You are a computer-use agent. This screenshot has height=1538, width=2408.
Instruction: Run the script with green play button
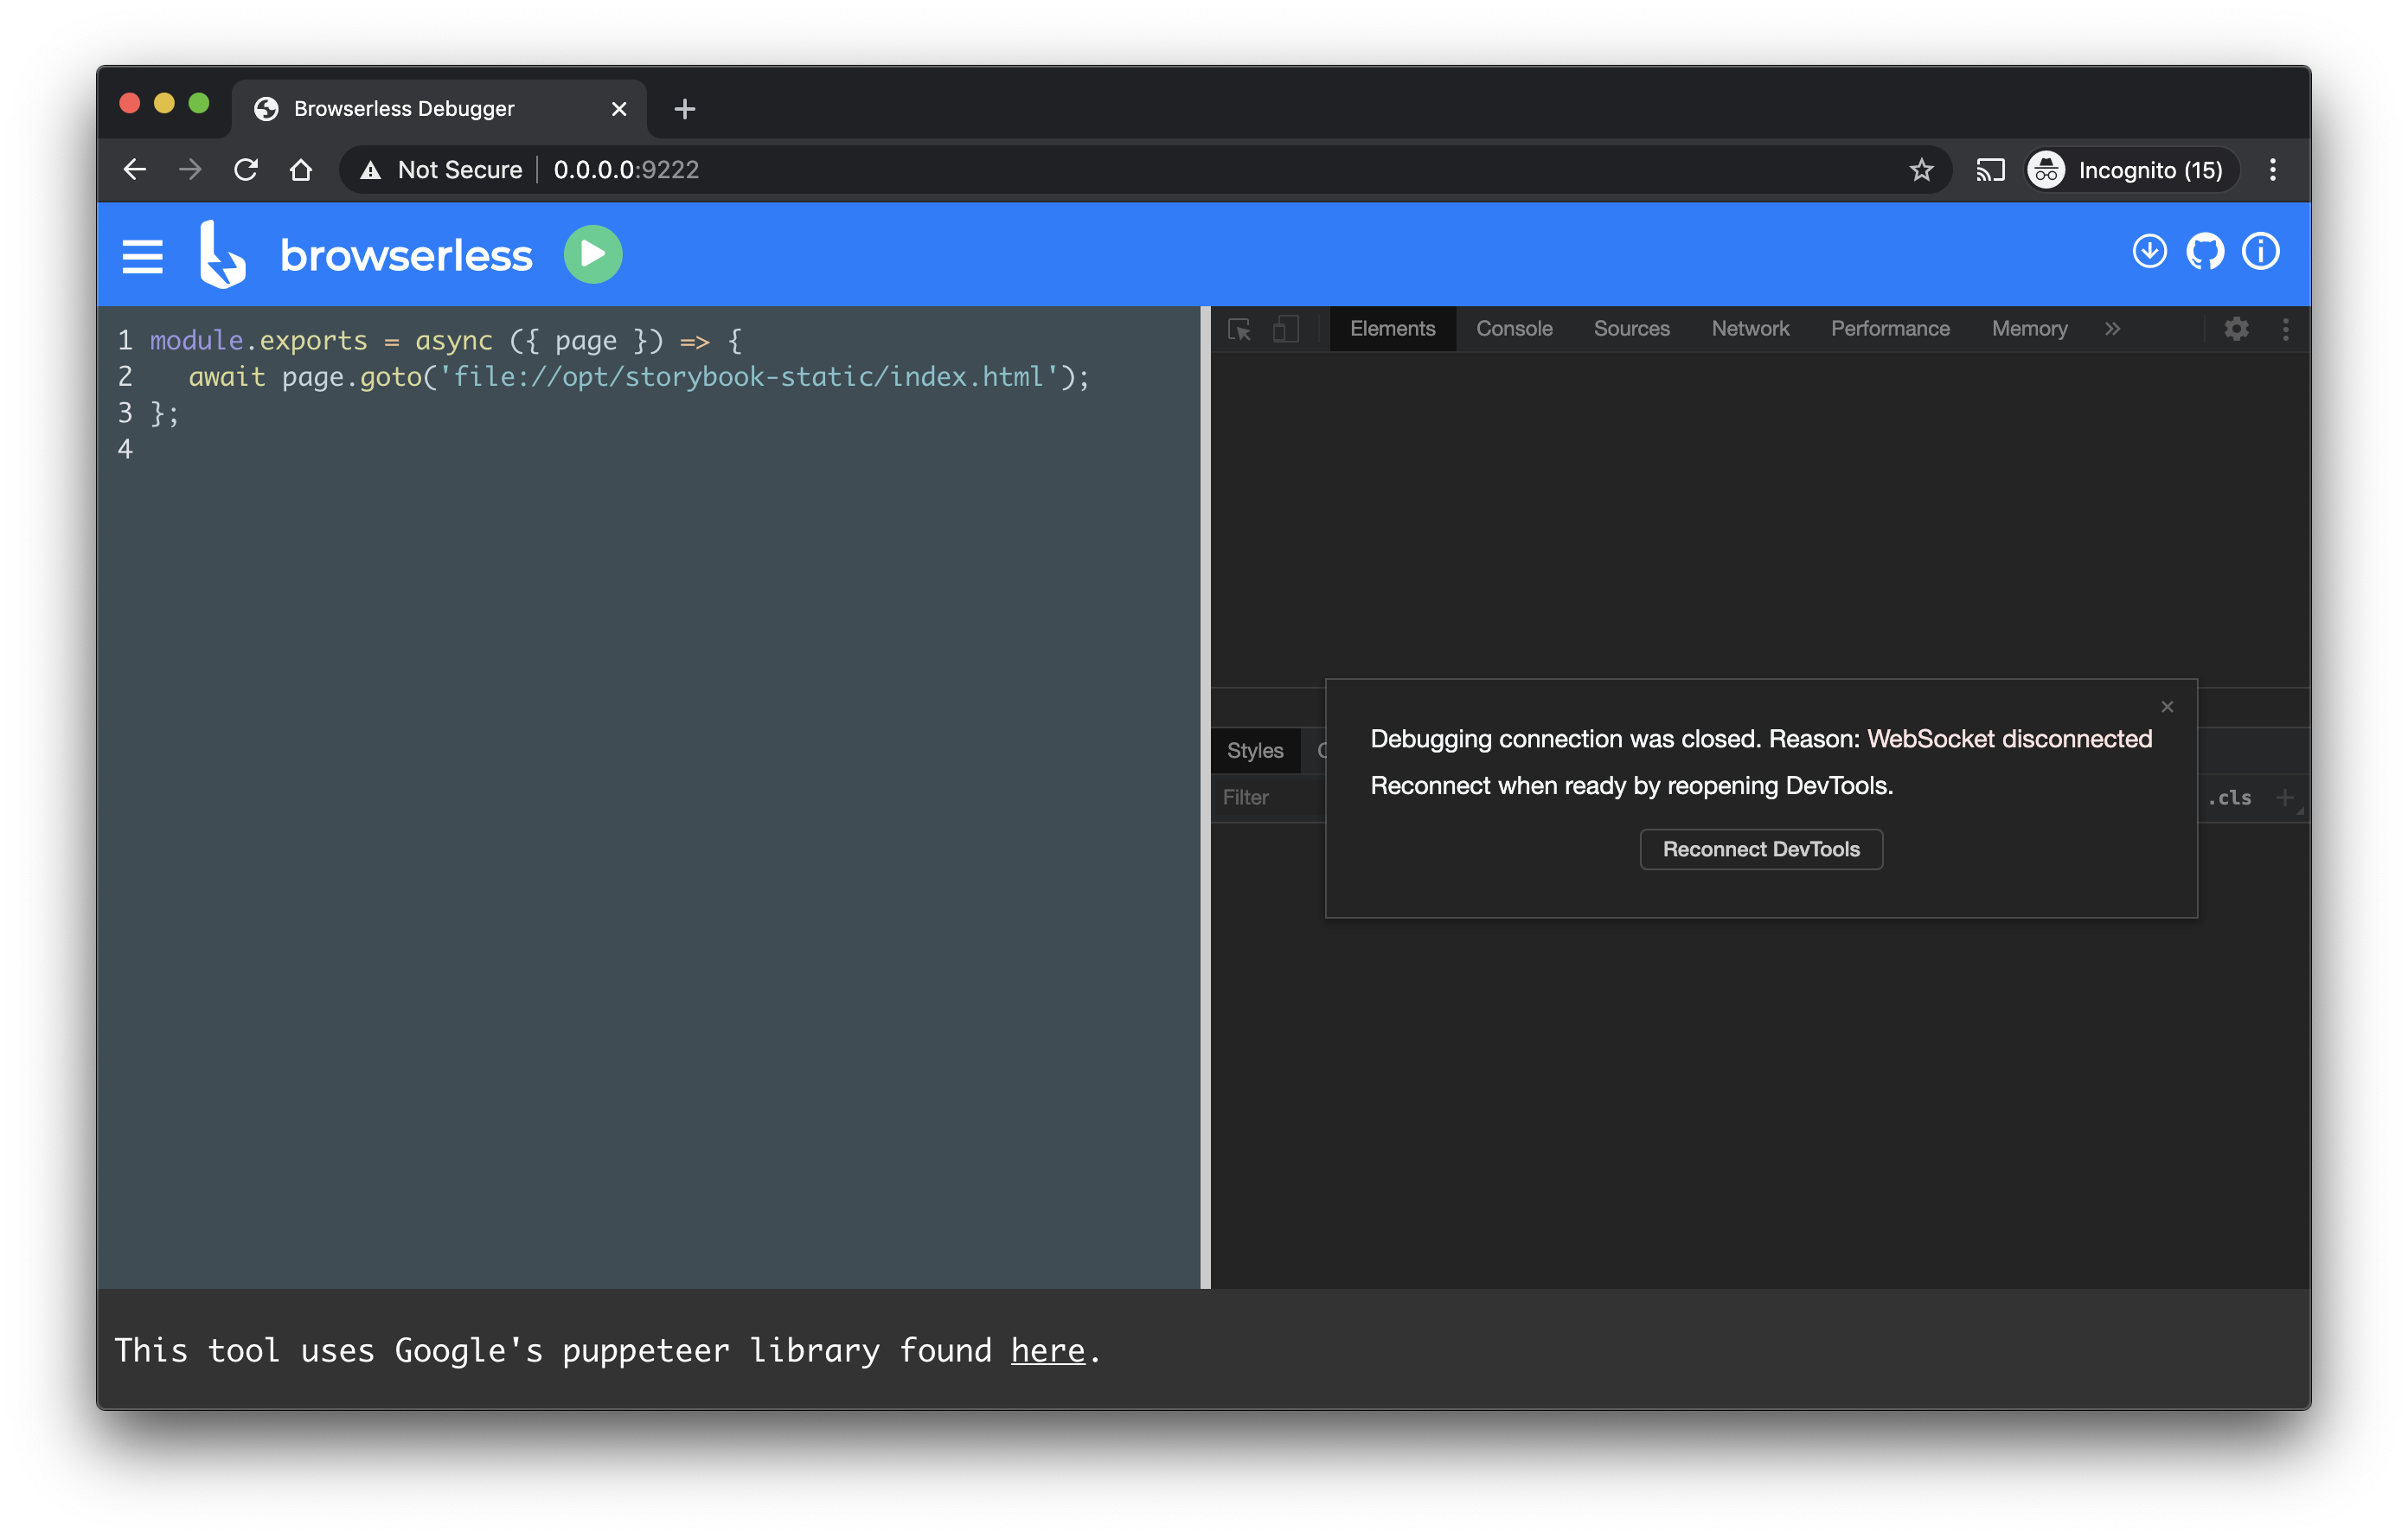593,254
